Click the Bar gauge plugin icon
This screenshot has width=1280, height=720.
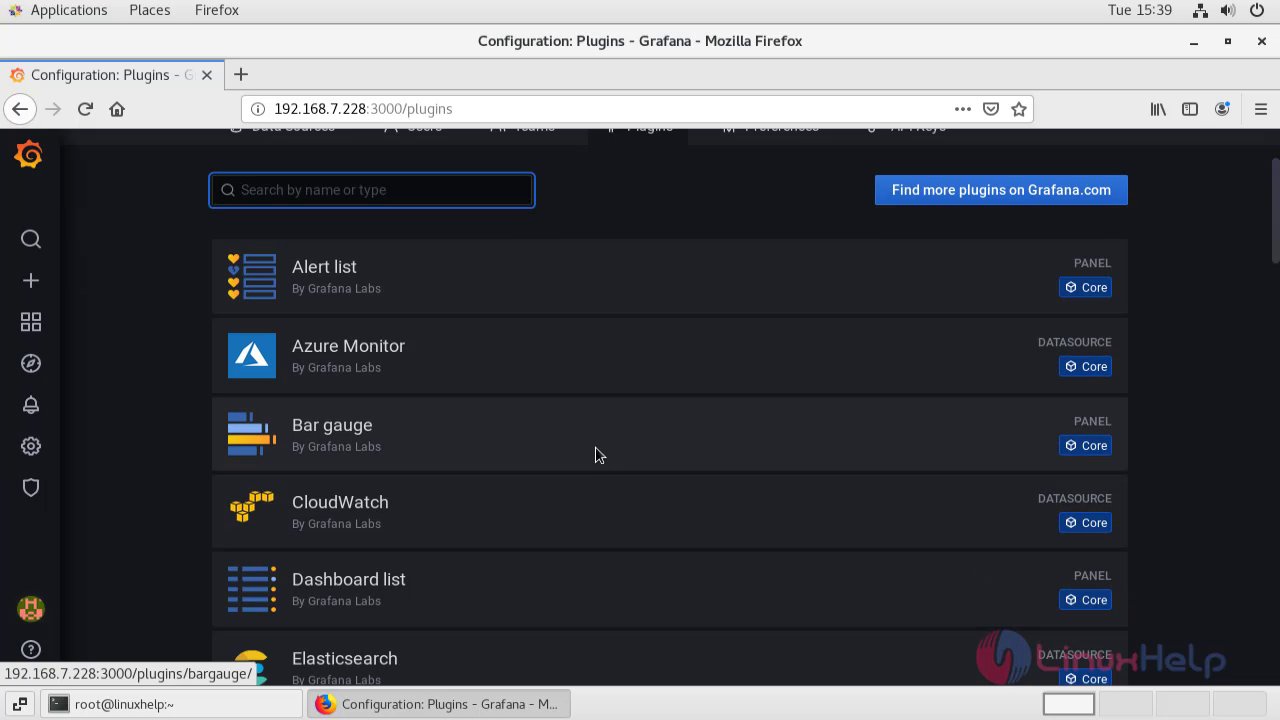252,435
